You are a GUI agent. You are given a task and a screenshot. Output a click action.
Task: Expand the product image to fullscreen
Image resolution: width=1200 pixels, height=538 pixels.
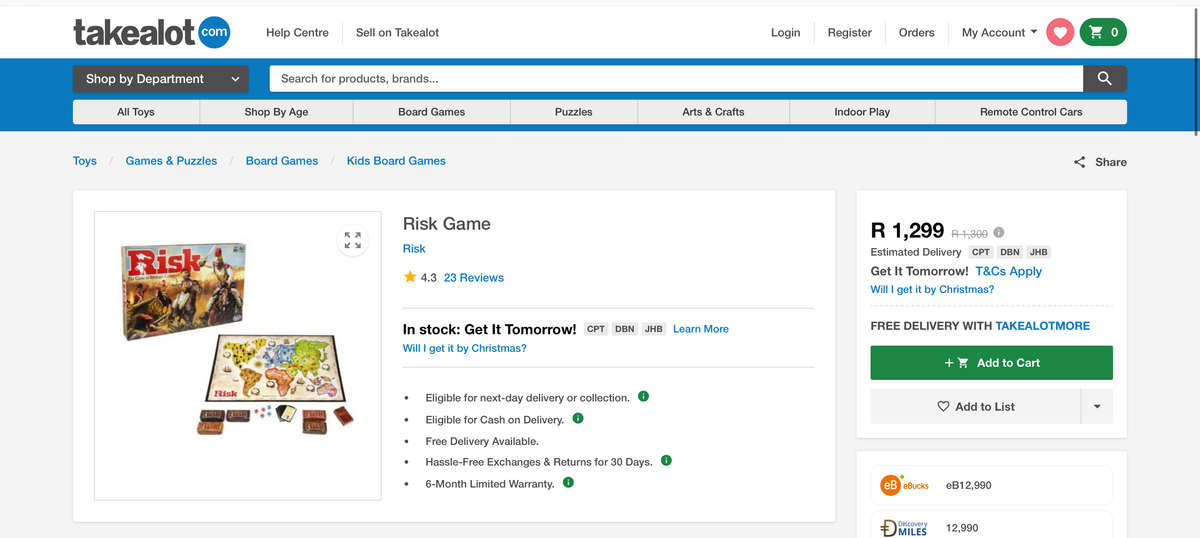[x=353, y=240]
